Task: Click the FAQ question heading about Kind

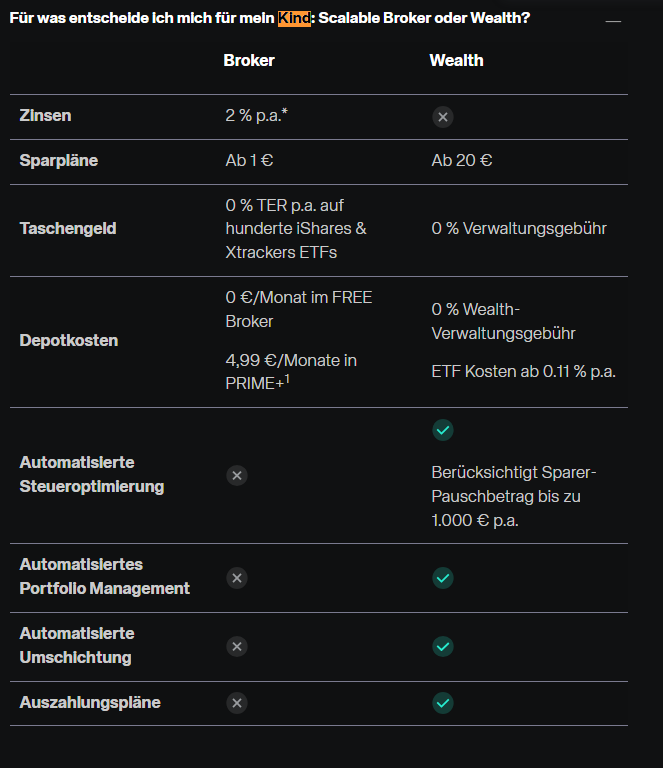Action: [270, 18]
